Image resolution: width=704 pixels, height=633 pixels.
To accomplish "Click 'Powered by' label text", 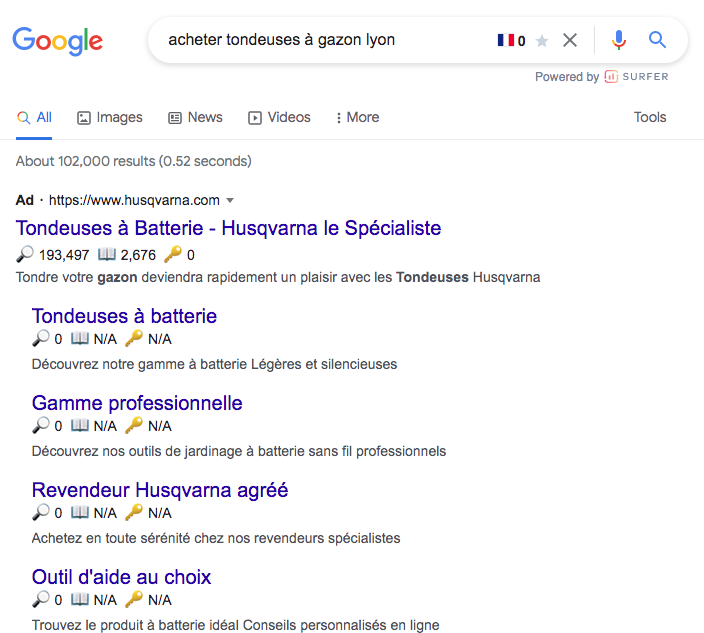I will [567, 77].
